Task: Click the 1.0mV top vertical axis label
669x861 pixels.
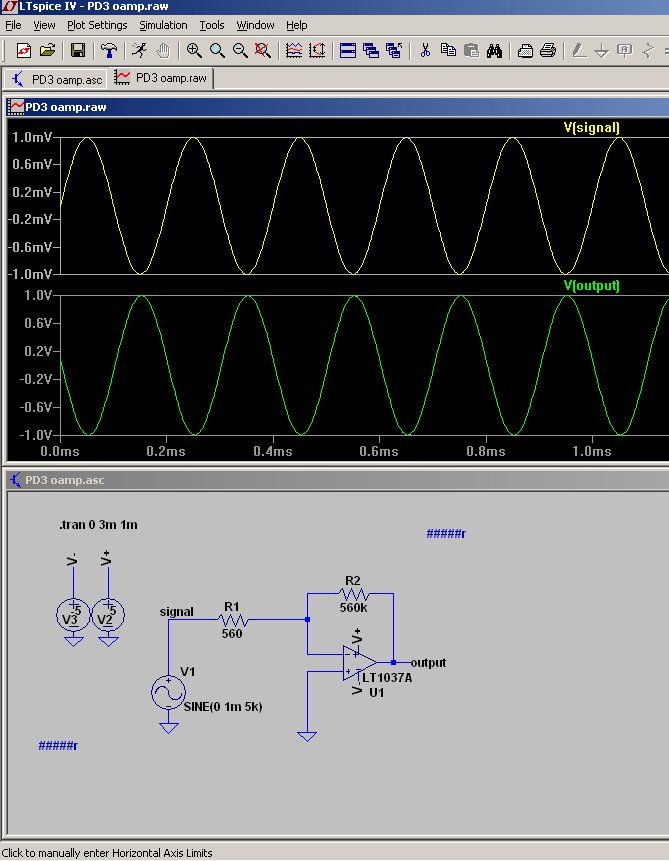Action: point(32,137)
